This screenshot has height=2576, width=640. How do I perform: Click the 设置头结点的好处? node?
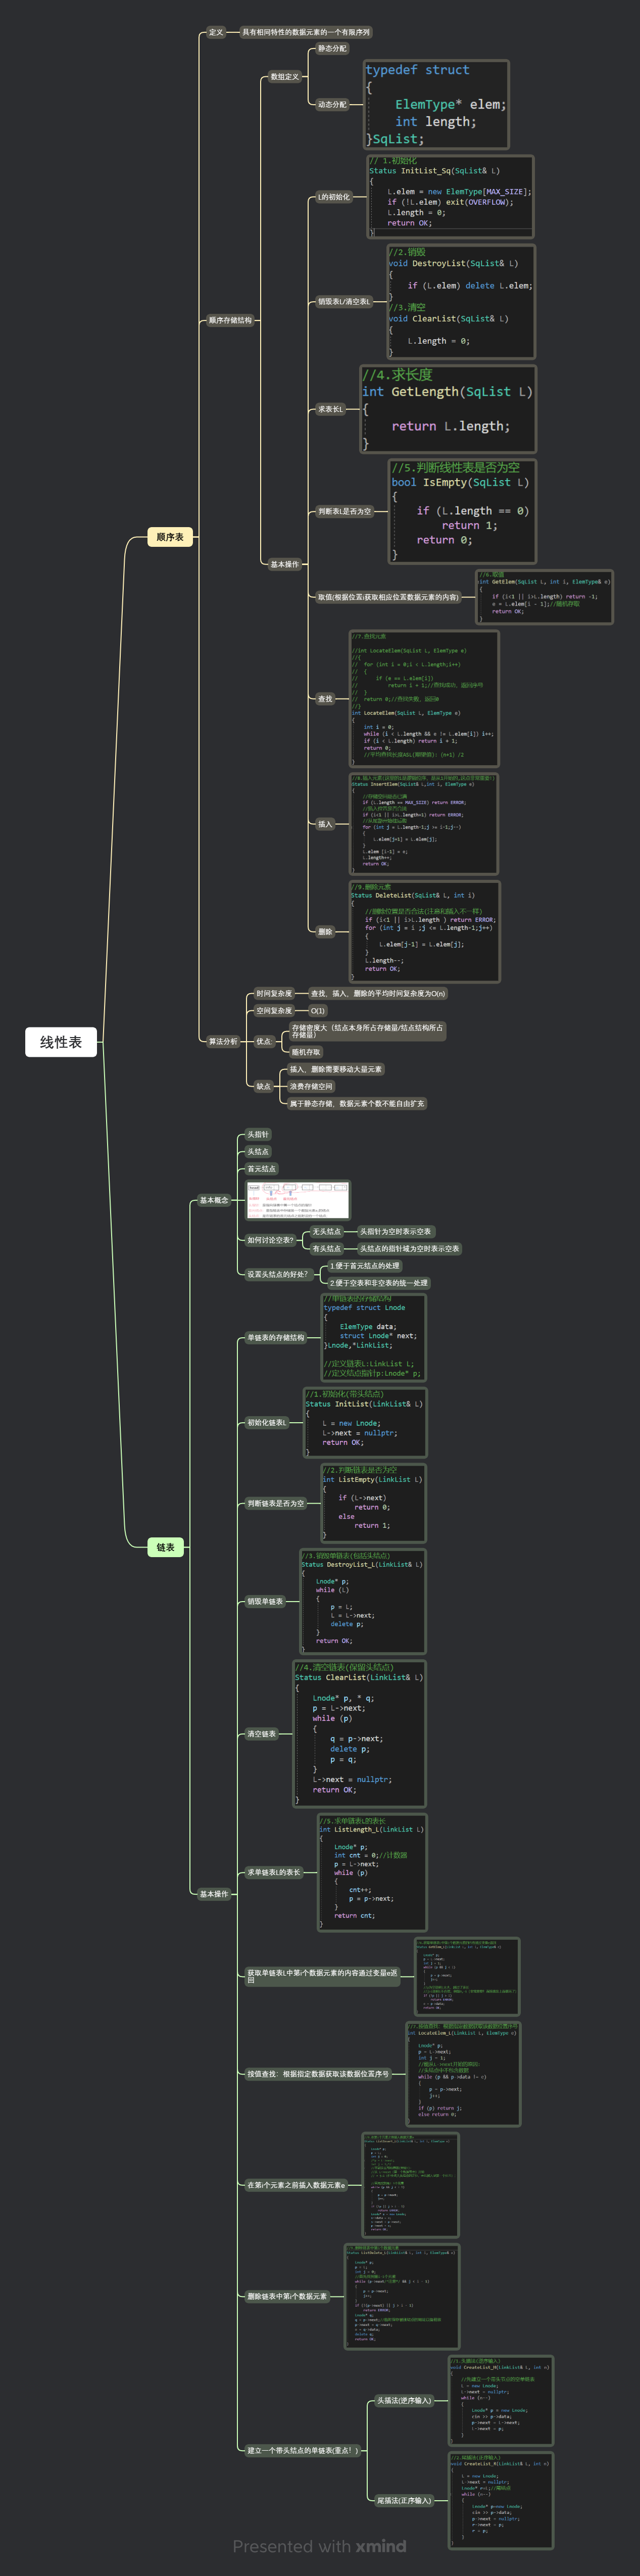[278, 1274]
